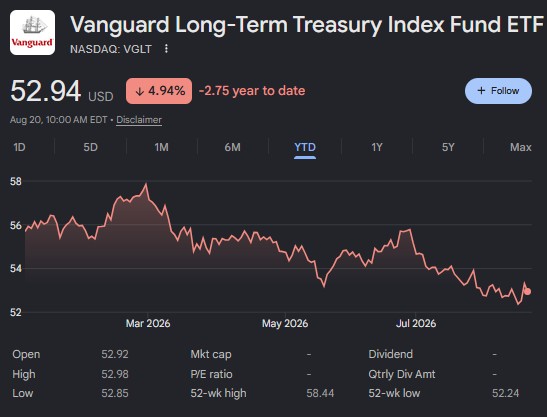Show the 1Y chart range
547x417 pixels.
tap(377, 147)
